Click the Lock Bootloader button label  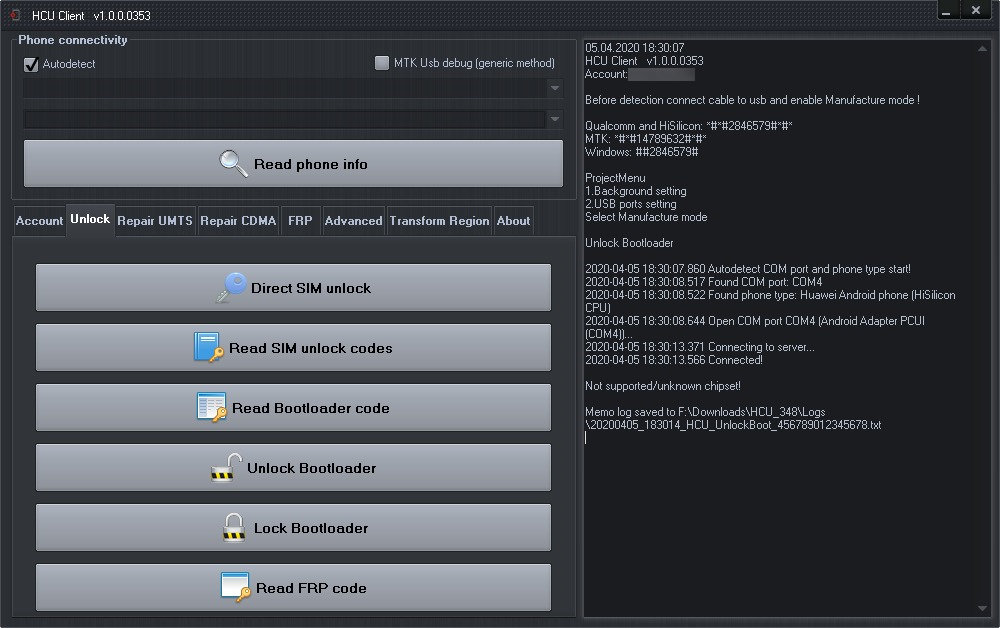(311, 528)
